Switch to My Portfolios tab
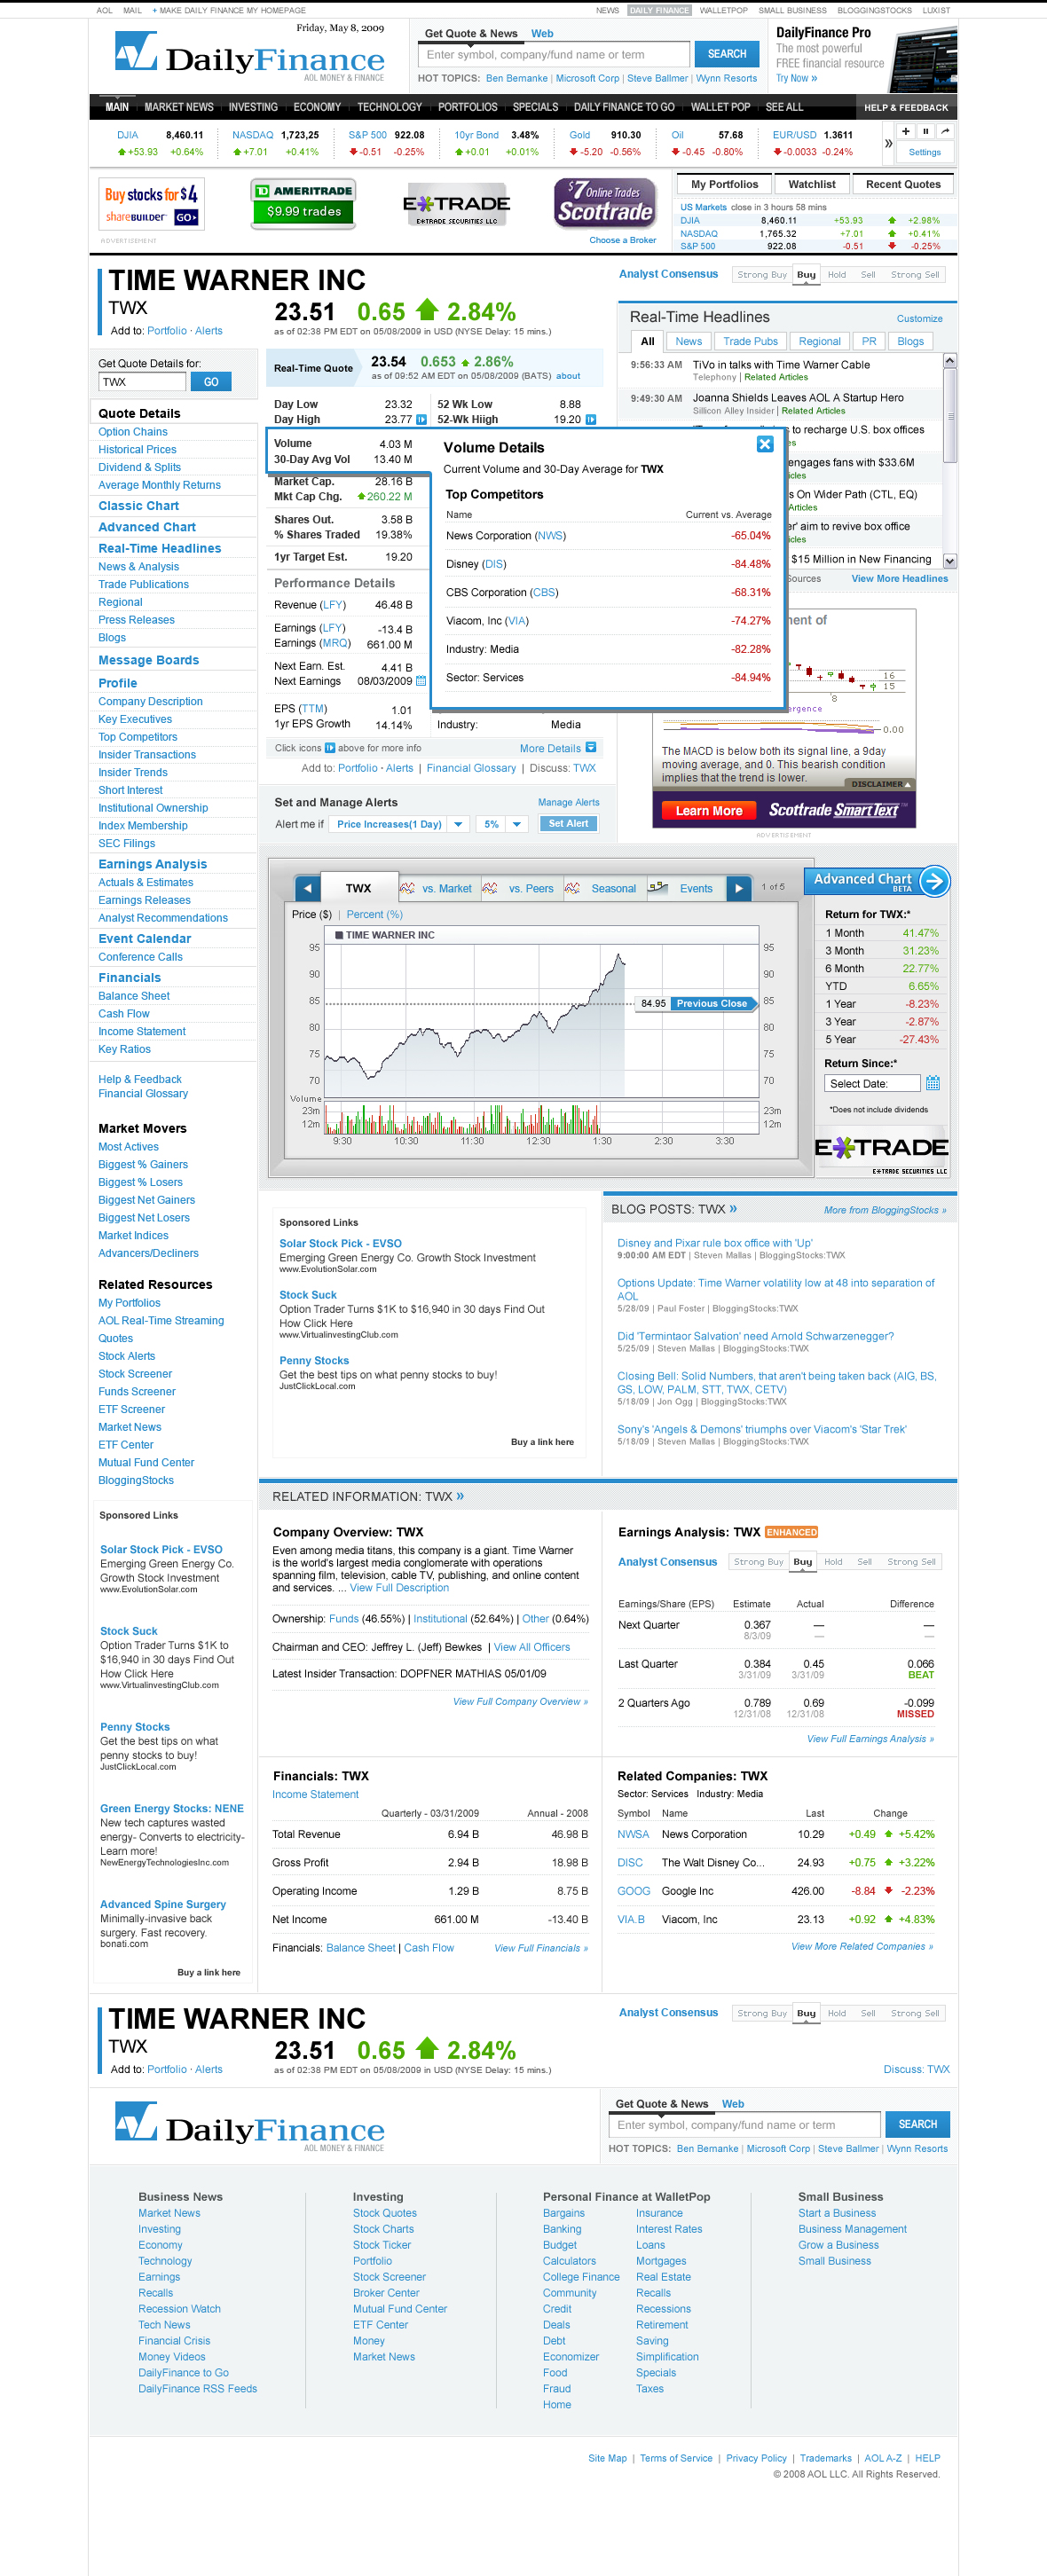 click(x=724, y=184)
